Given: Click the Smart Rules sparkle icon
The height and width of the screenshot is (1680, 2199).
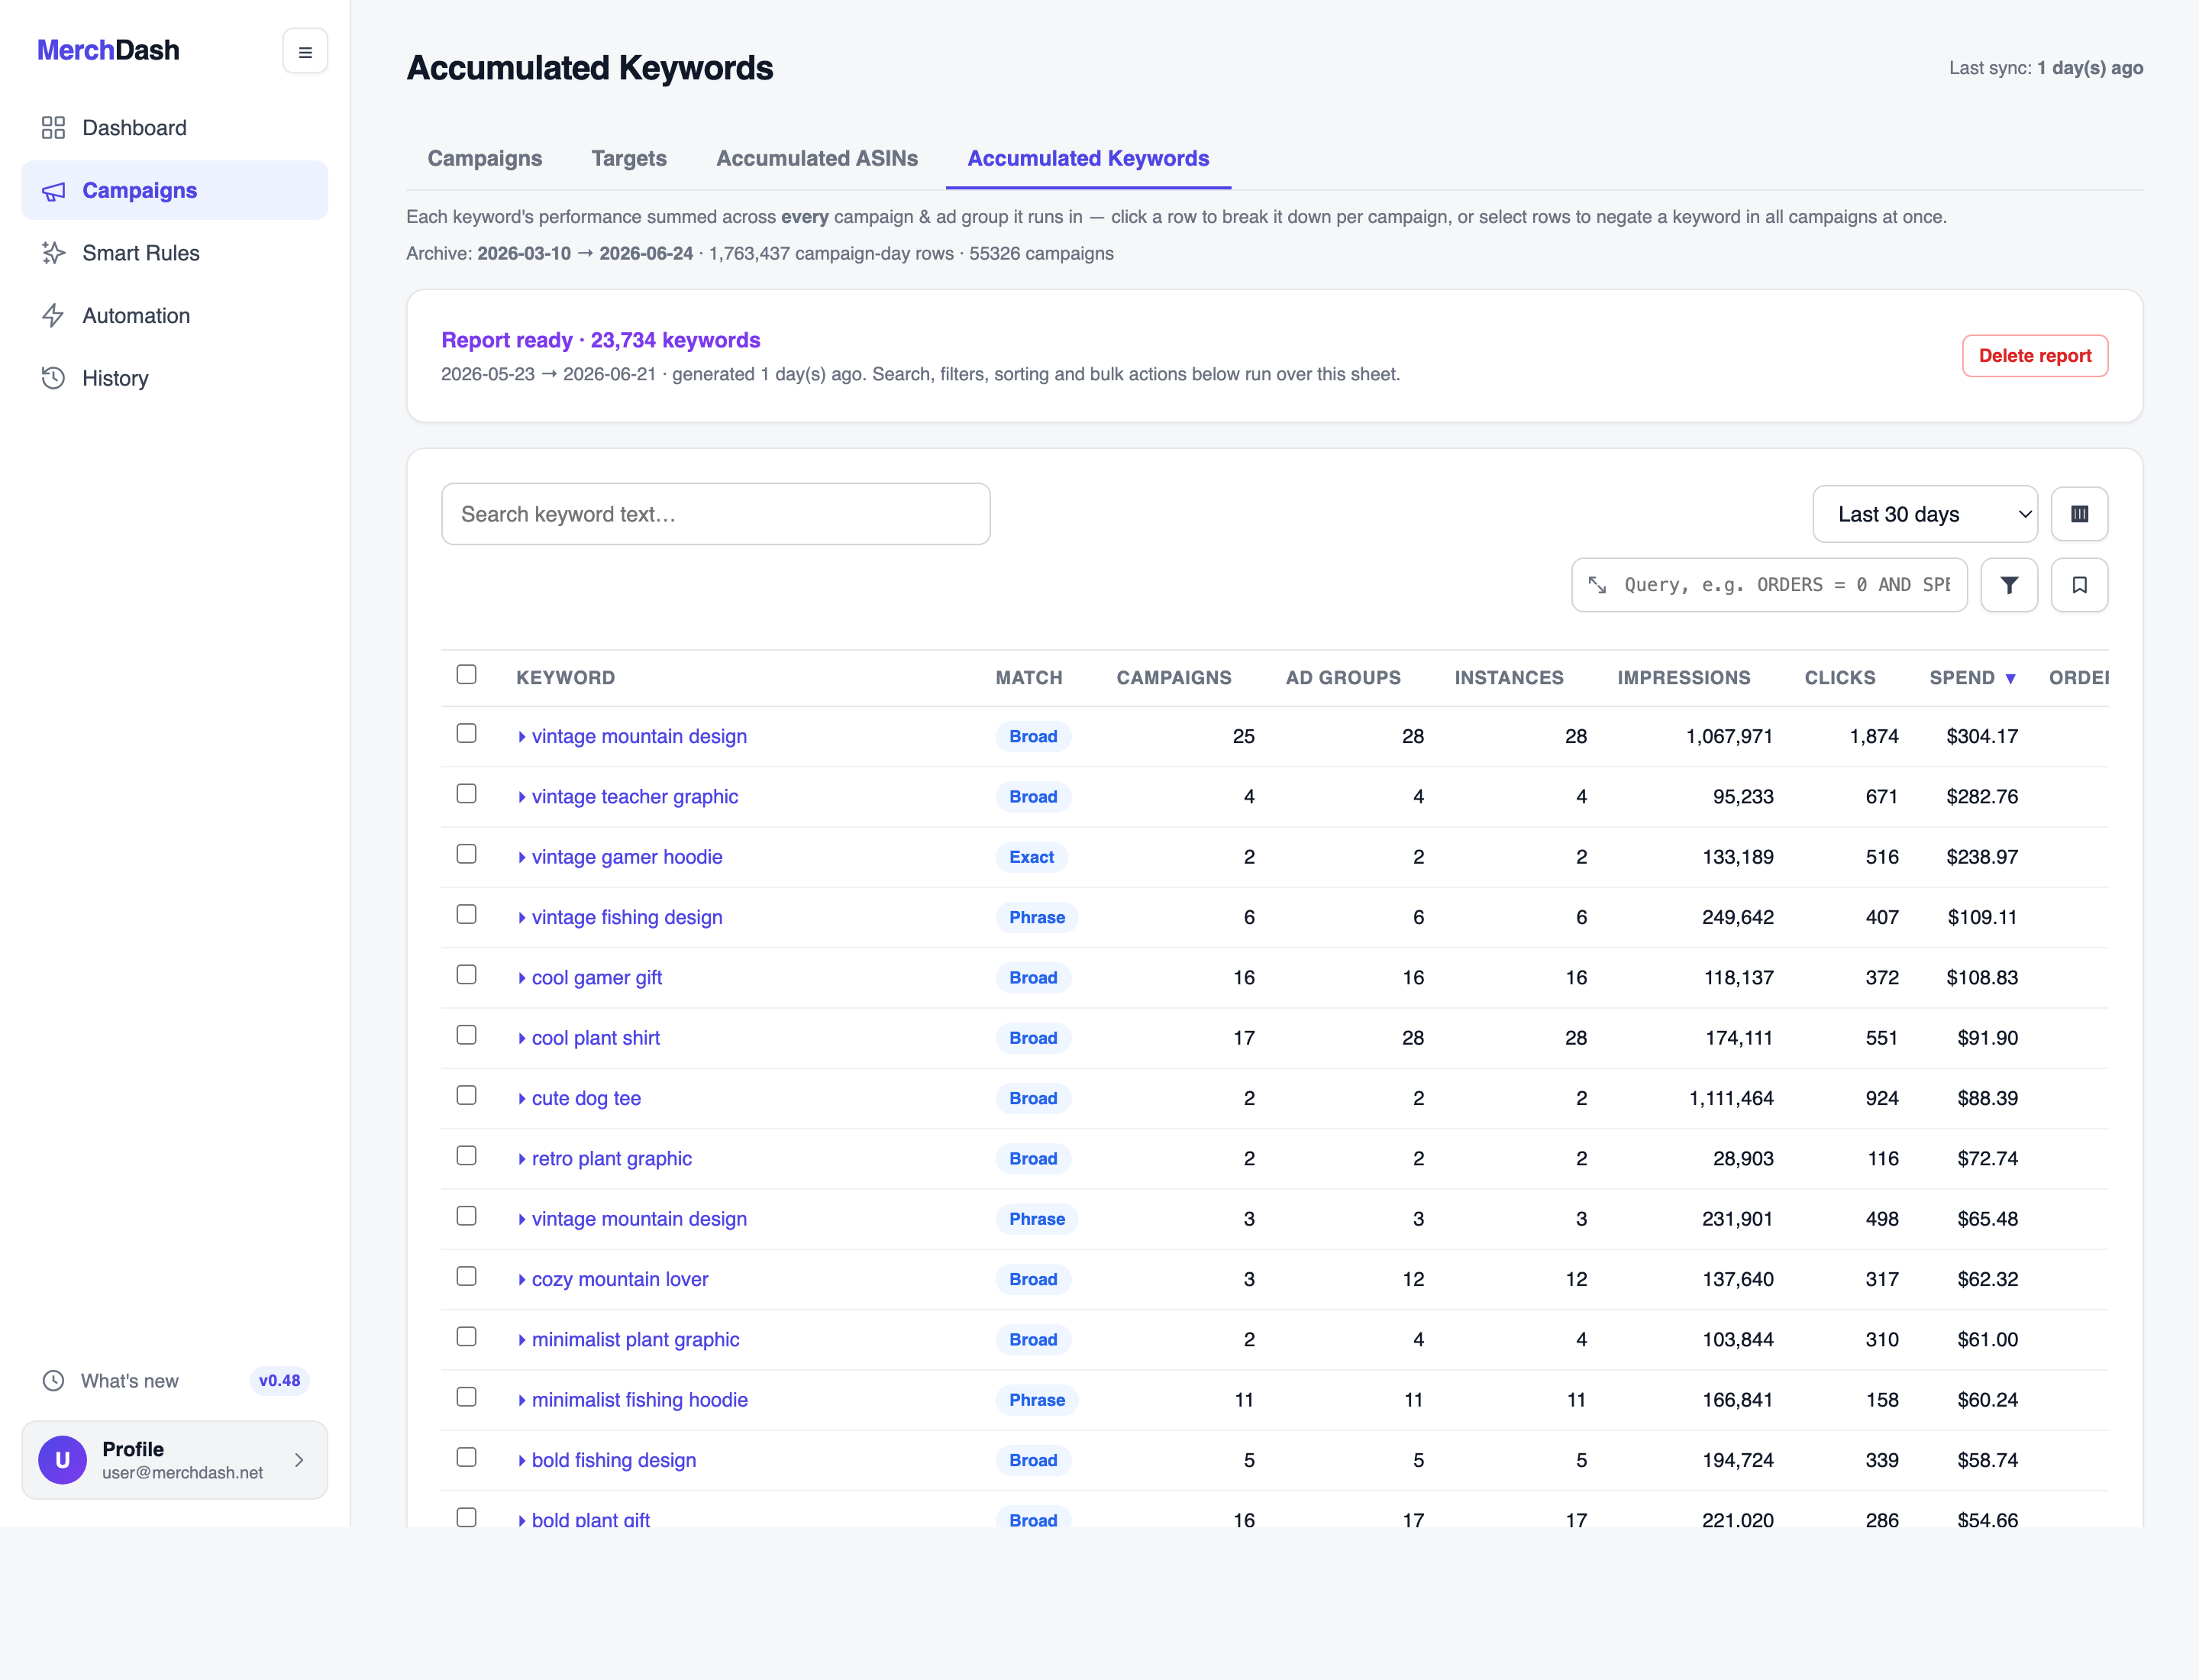Looking at the screenshot, I should tap(53, 253).
